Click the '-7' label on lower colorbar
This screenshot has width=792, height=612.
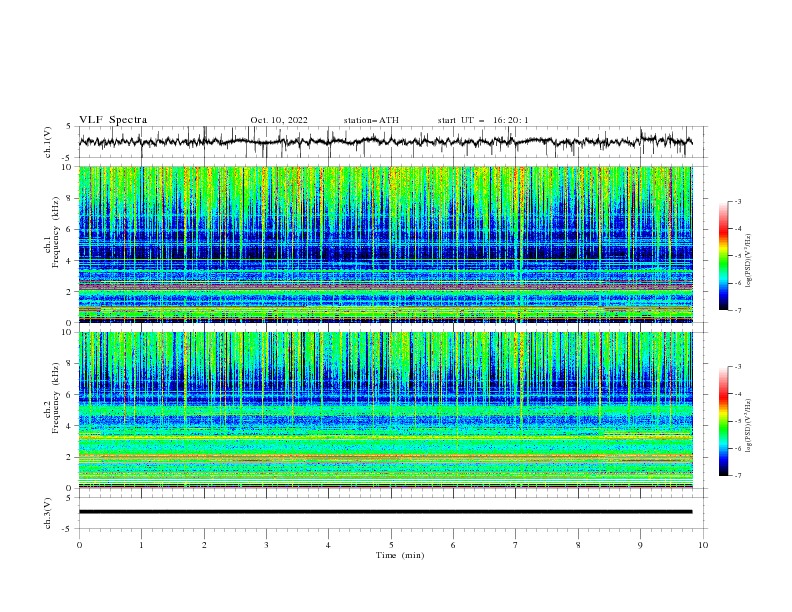(x=737, y=476)
